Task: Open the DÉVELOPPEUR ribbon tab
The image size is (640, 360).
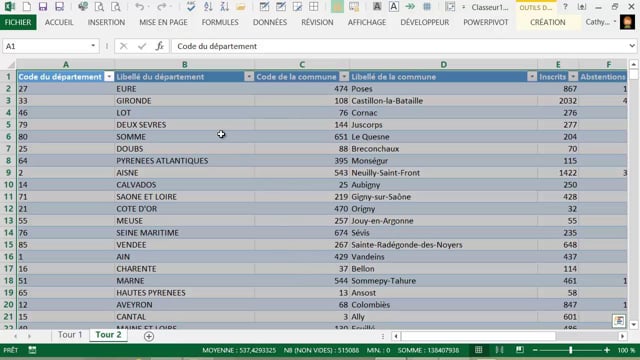Action: point(424,22)
